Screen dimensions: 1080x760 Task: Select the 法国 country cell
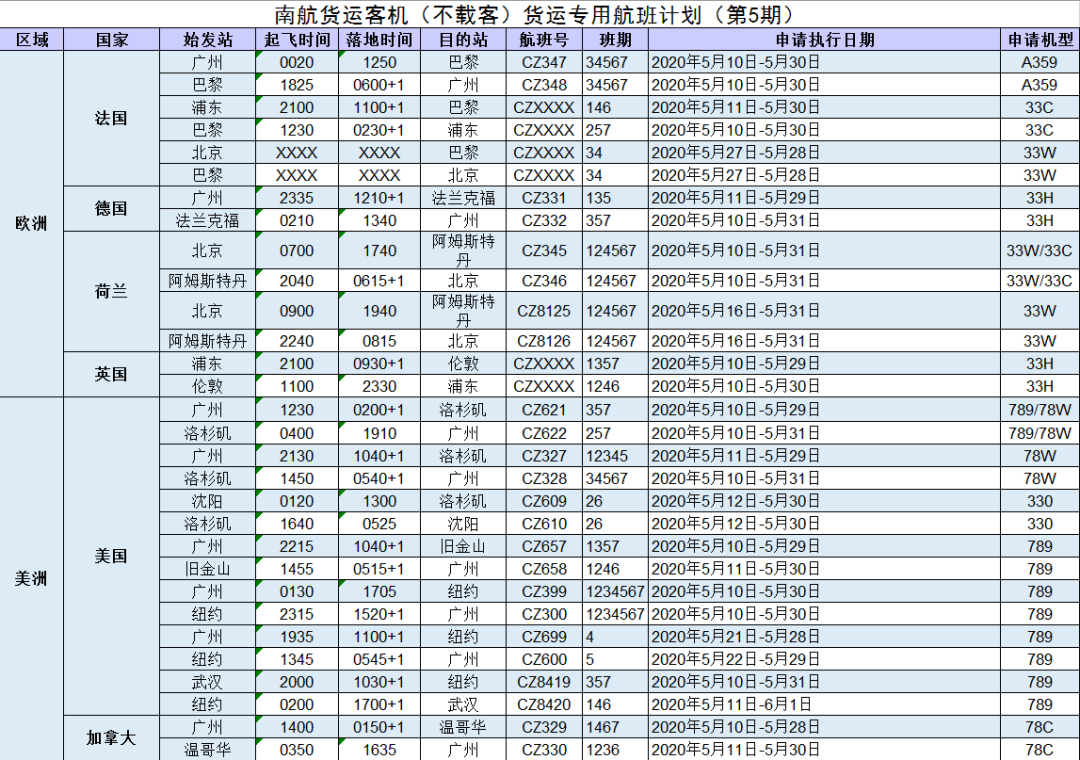pyautogui.click(x=112, y=119)
